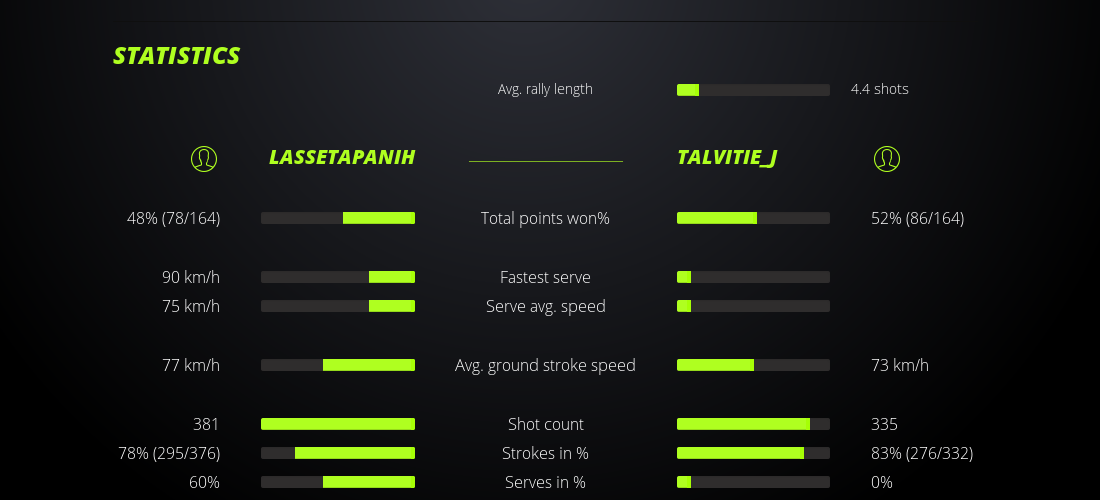The height and width of the screenshot is (500, 1100).
Task: Click TALVITIE_J's total points won bar
Action: pyautogui.click(x=753, y=218)
